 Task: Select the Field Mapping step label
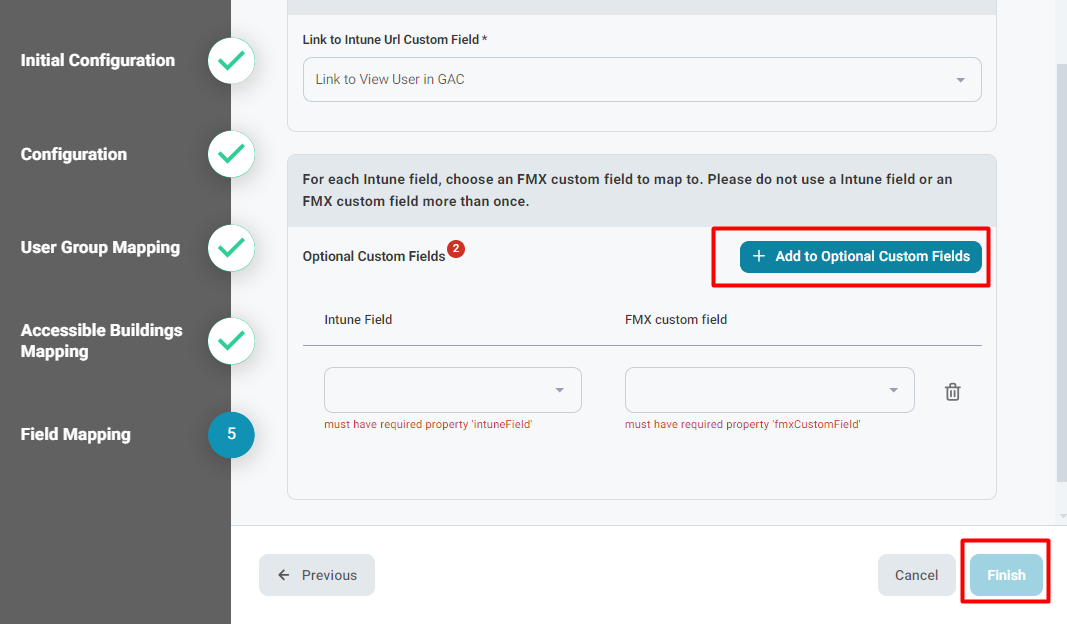pos(76,435)
